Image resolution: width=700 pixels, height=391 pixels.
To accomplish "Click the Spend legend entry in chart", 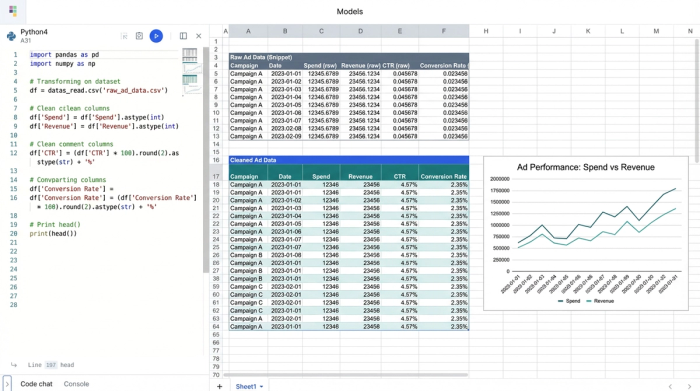I will 569,301.
